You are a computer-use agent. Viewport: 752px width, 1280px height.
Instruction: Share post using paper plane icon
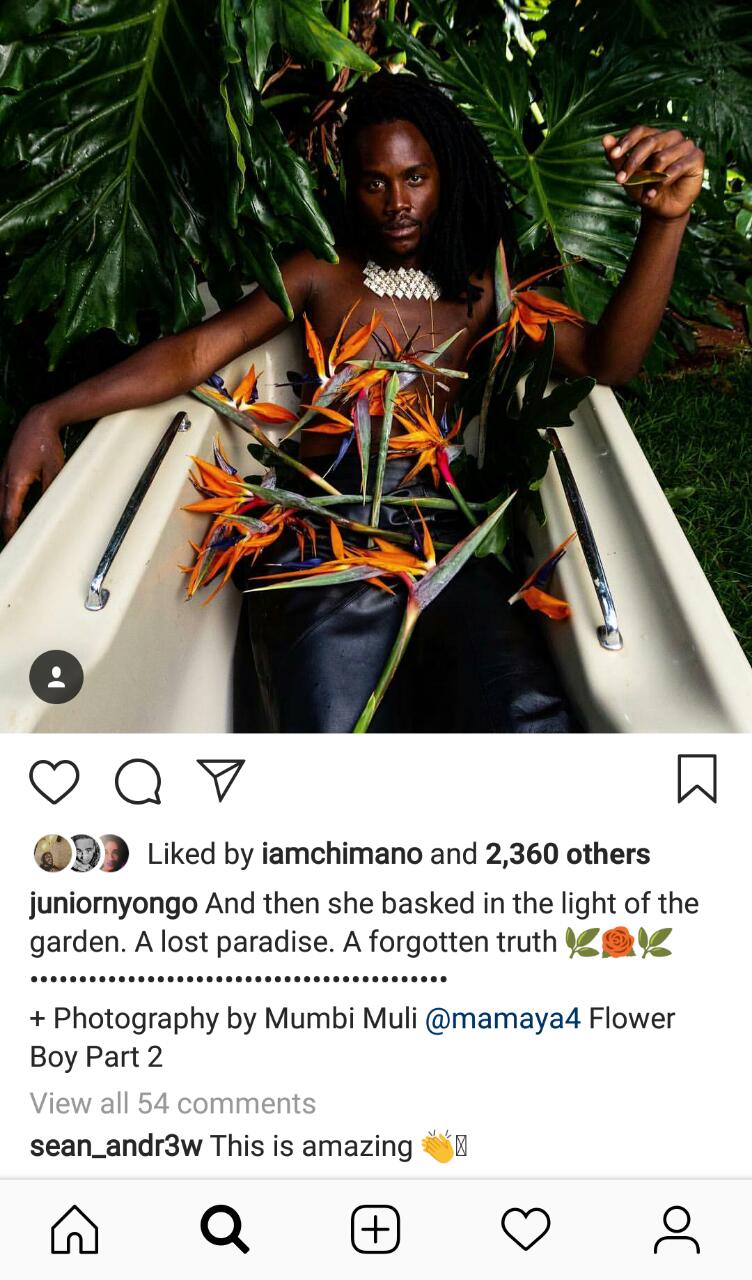(221, 780)
